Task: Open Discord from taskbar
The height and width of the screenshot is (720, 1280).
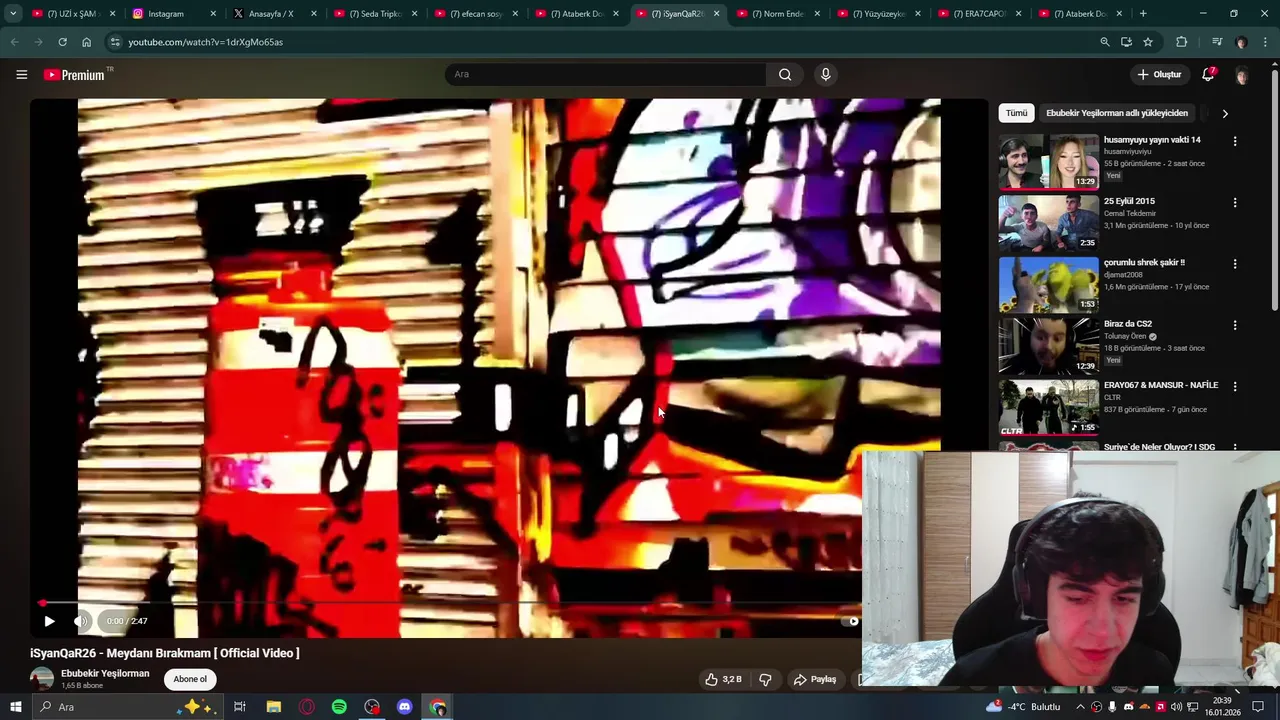Action: click(x=405, y=707)
